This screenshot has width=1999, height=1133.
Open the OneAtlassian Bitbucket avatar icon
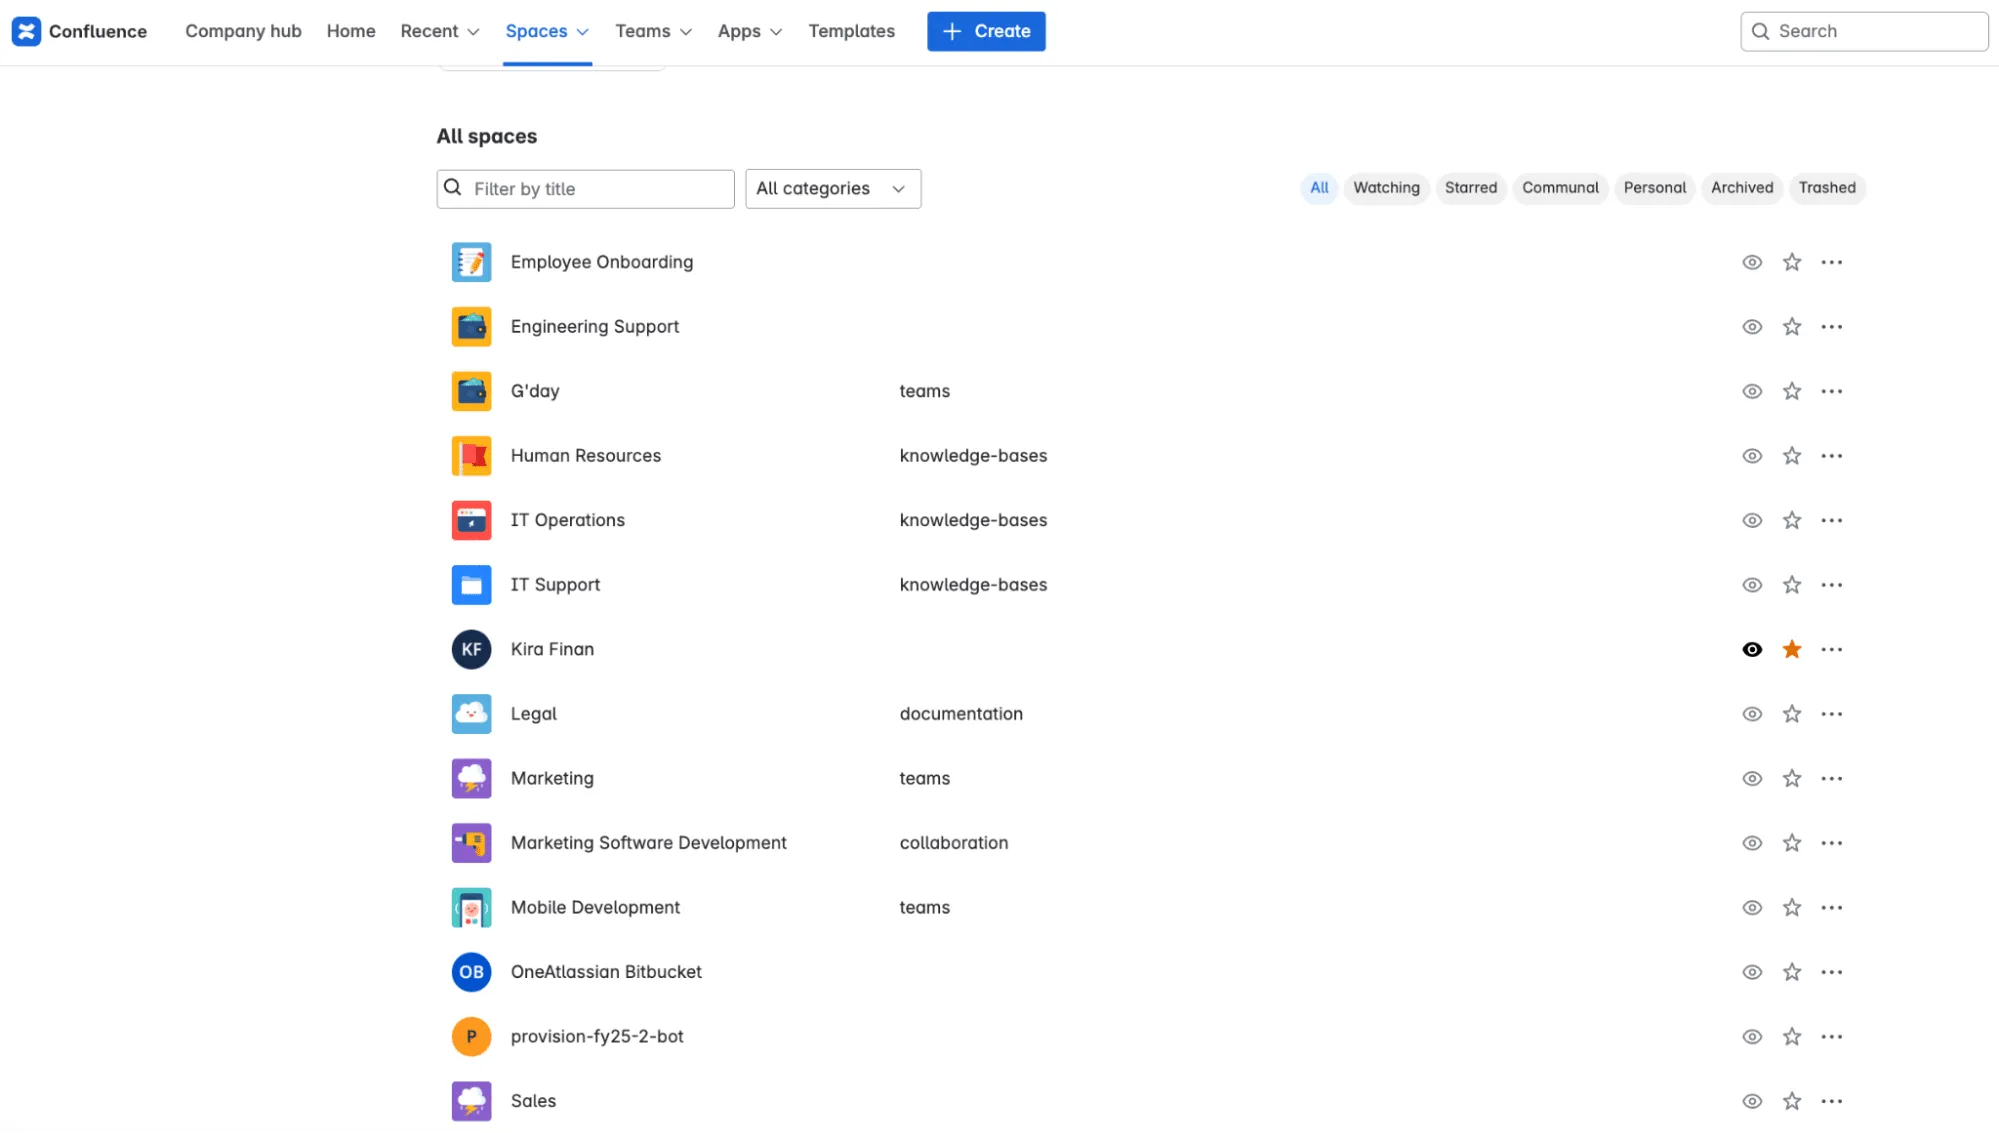(471, 972)
